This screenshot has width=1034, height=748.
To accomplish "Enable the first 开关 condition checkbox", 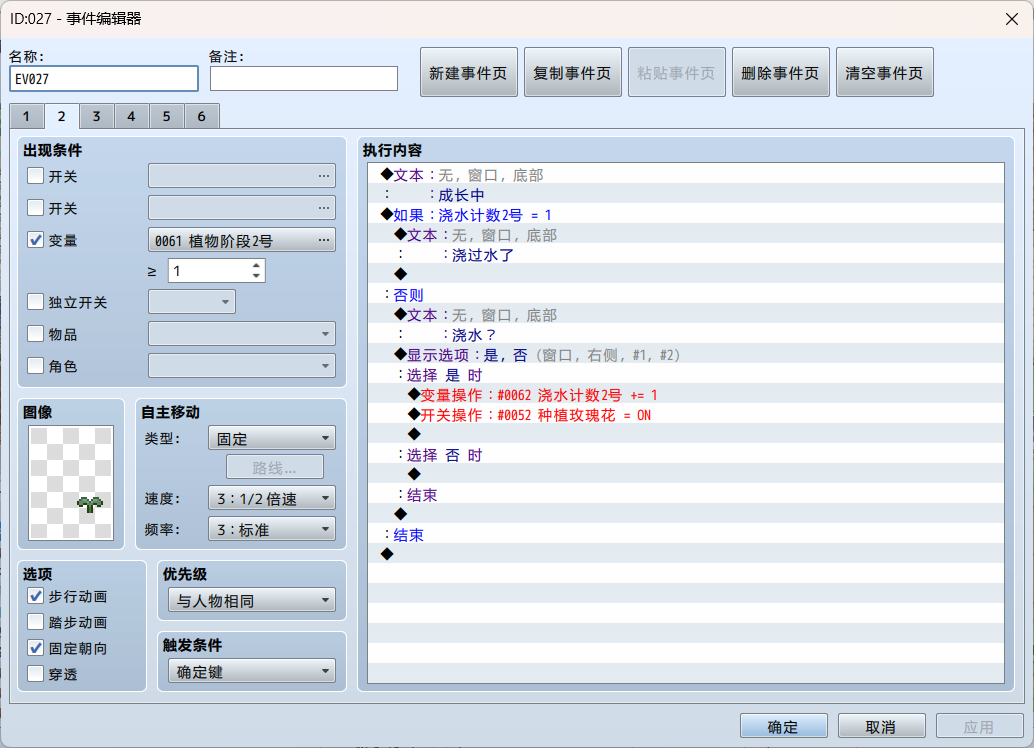I will pyautogui.click(x=36, y=176).
